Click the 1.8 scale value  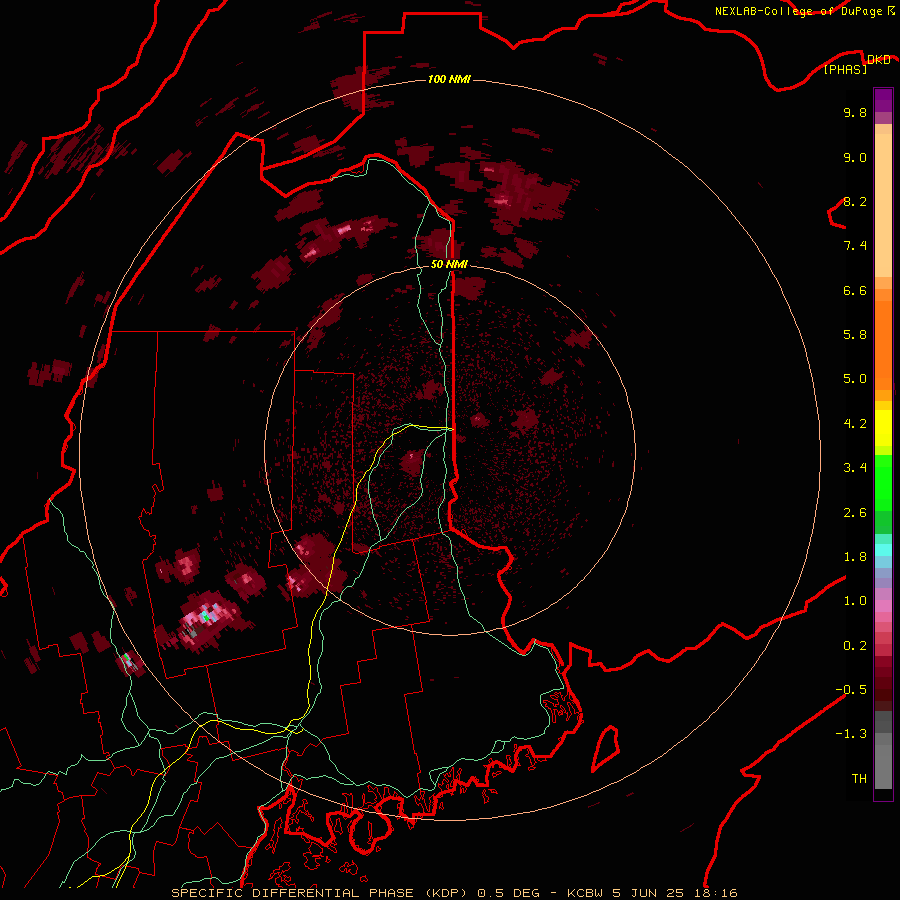(855, 557)
